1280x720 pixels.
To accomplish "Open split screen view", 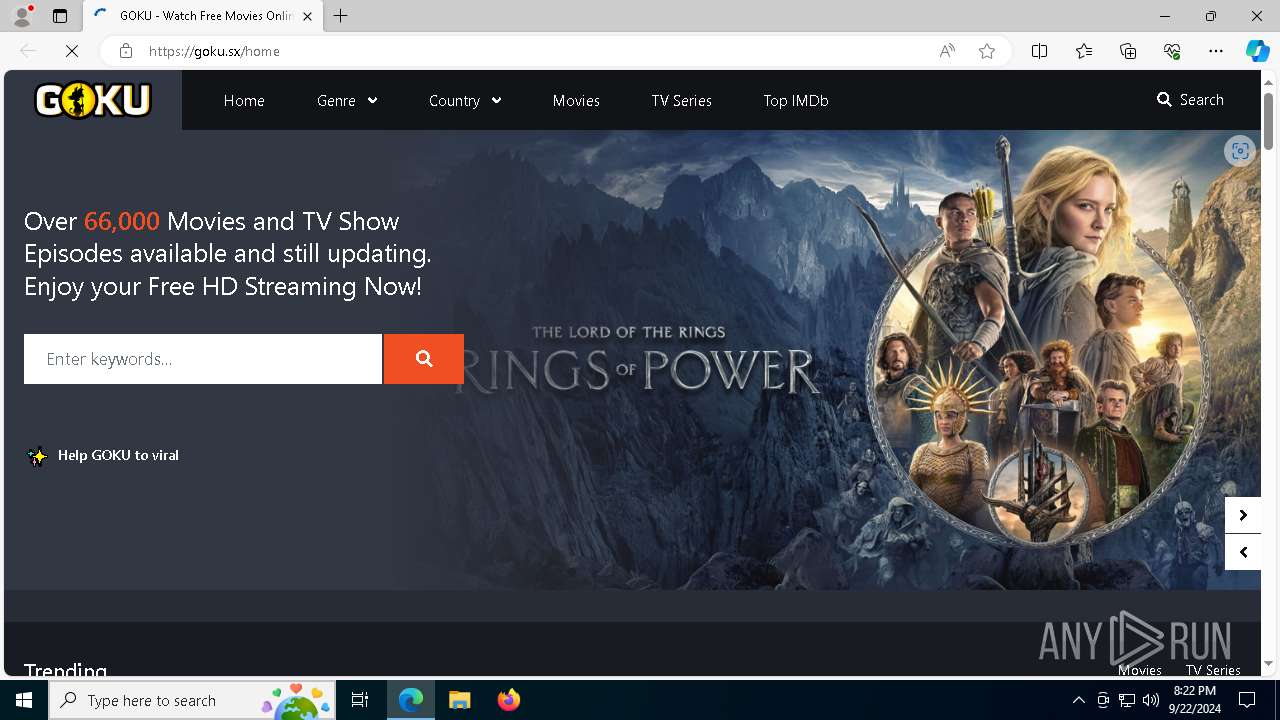I will 1040,51.
